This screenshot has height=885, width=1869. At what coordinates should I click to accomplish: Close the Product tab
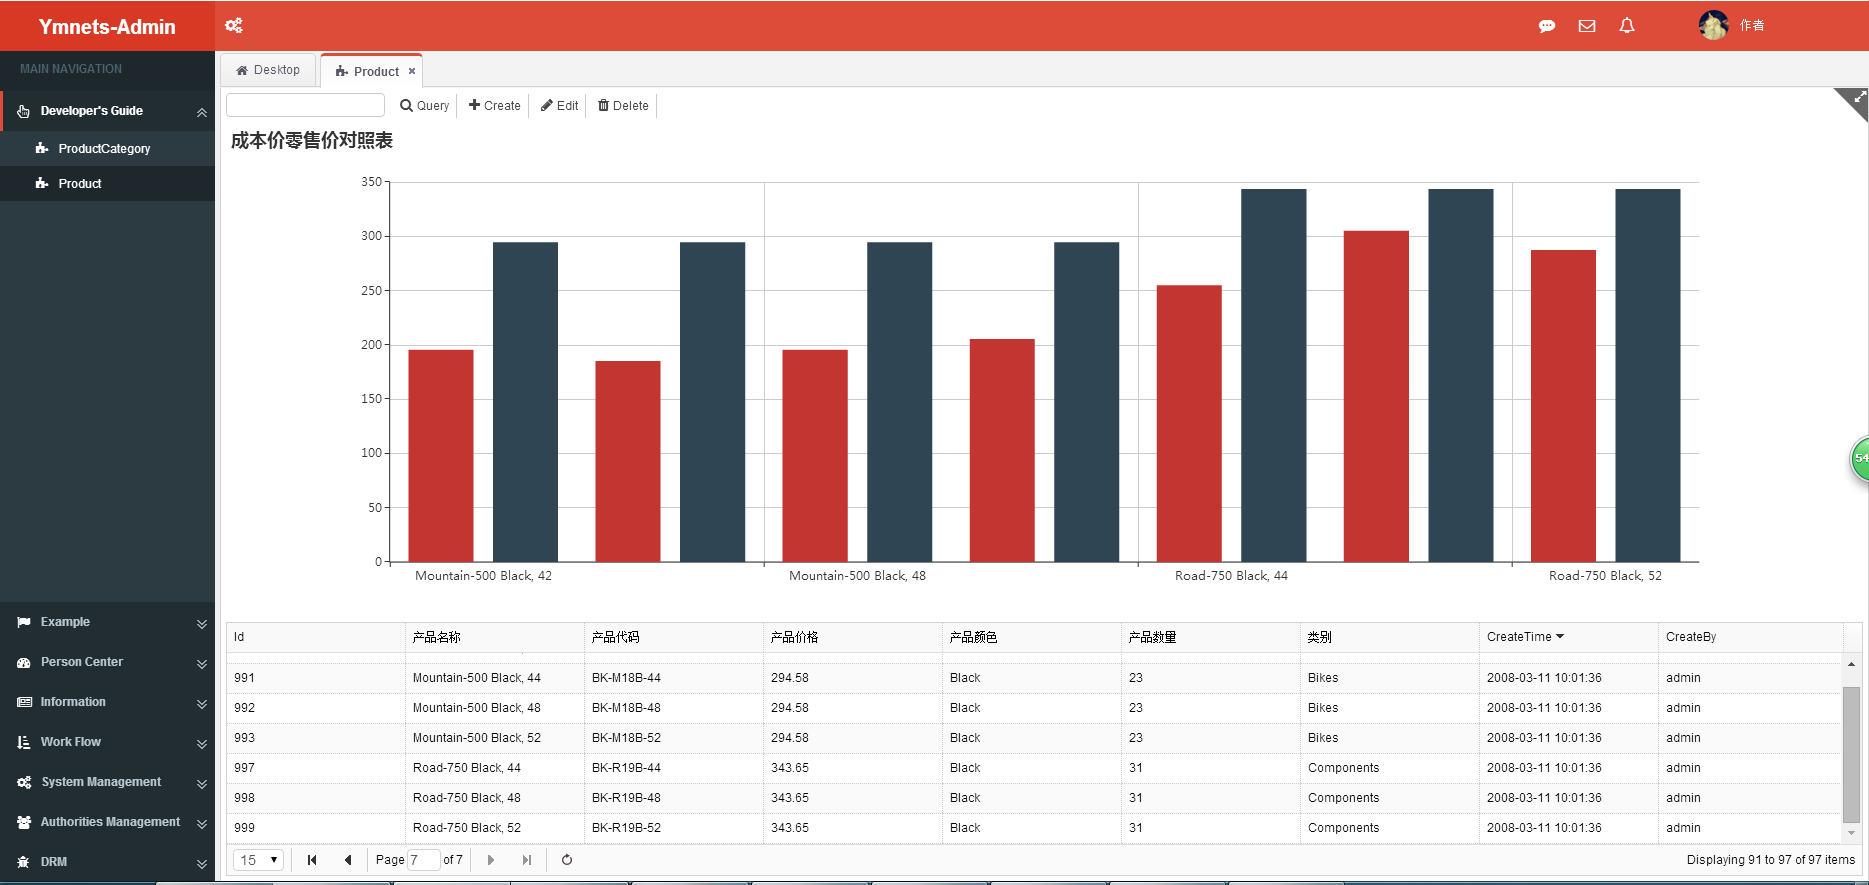click(x=412, y=71)
